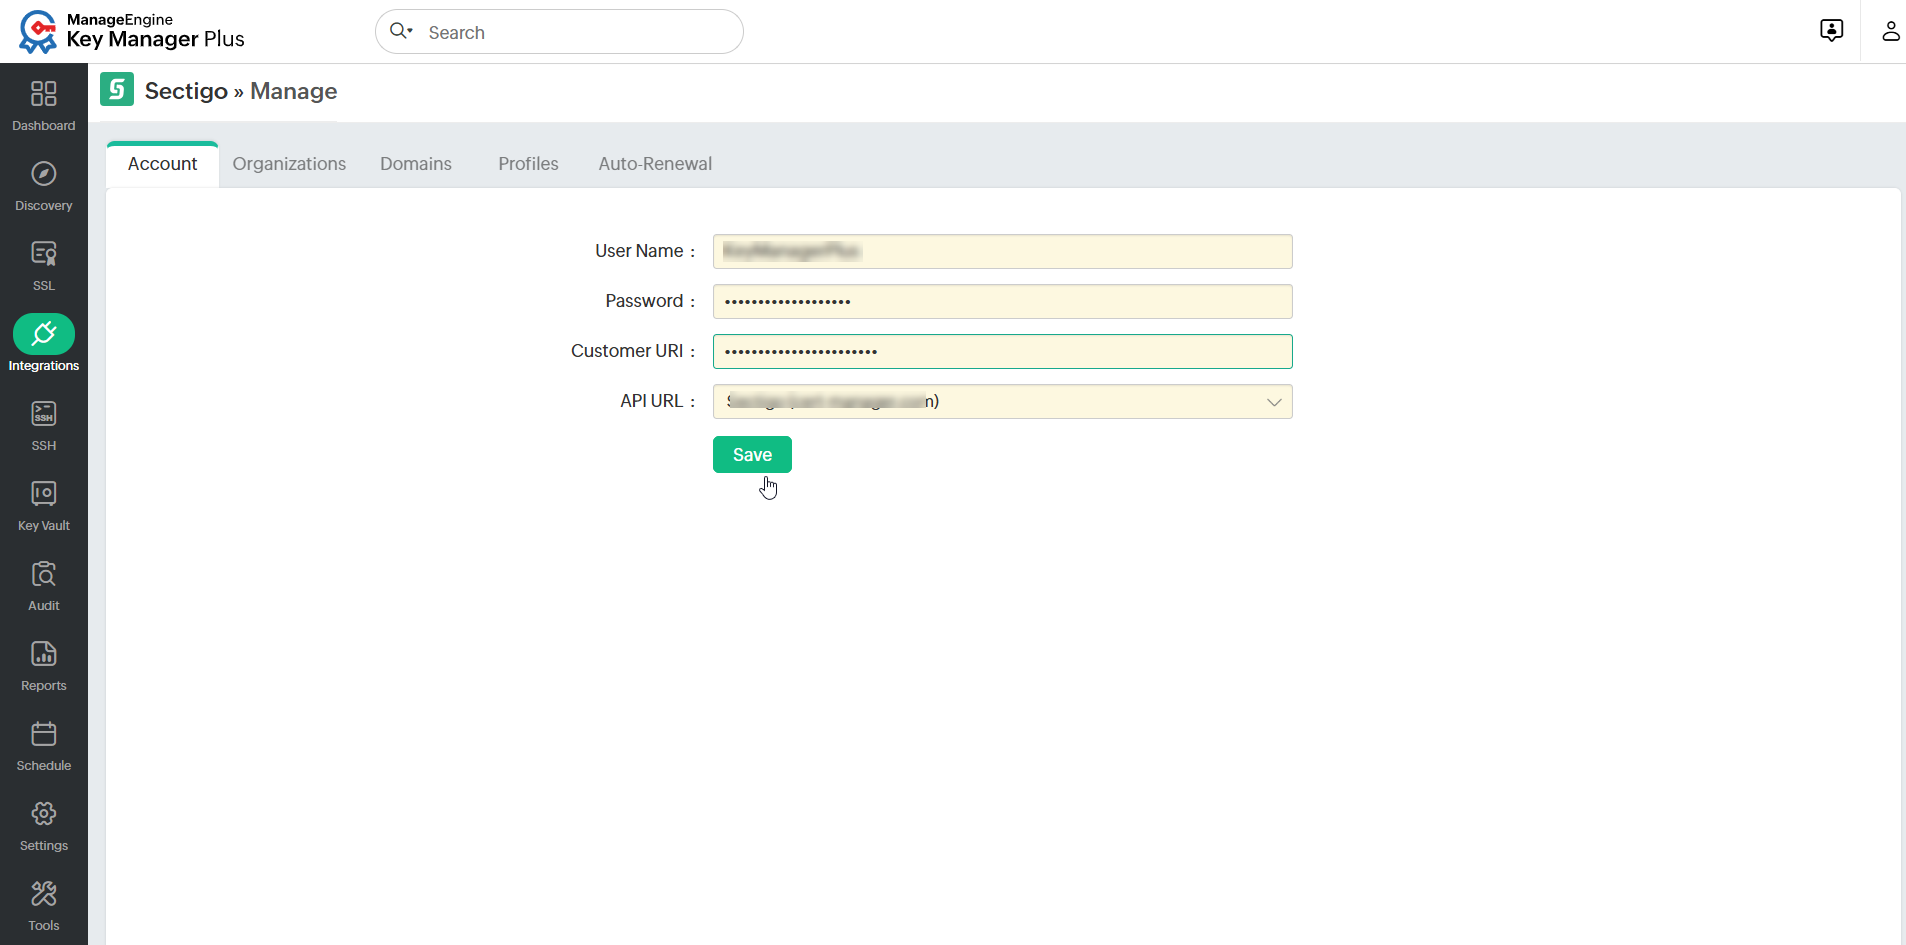Go to SSL certificates section
Screen dimensions: 1906x945
pos(44,265)
